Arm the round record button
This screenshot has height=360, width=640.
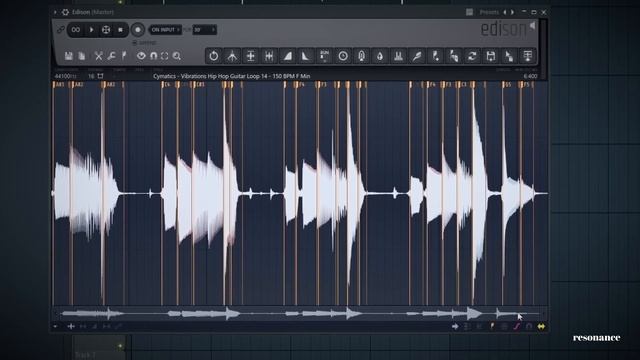pos(138,30)
